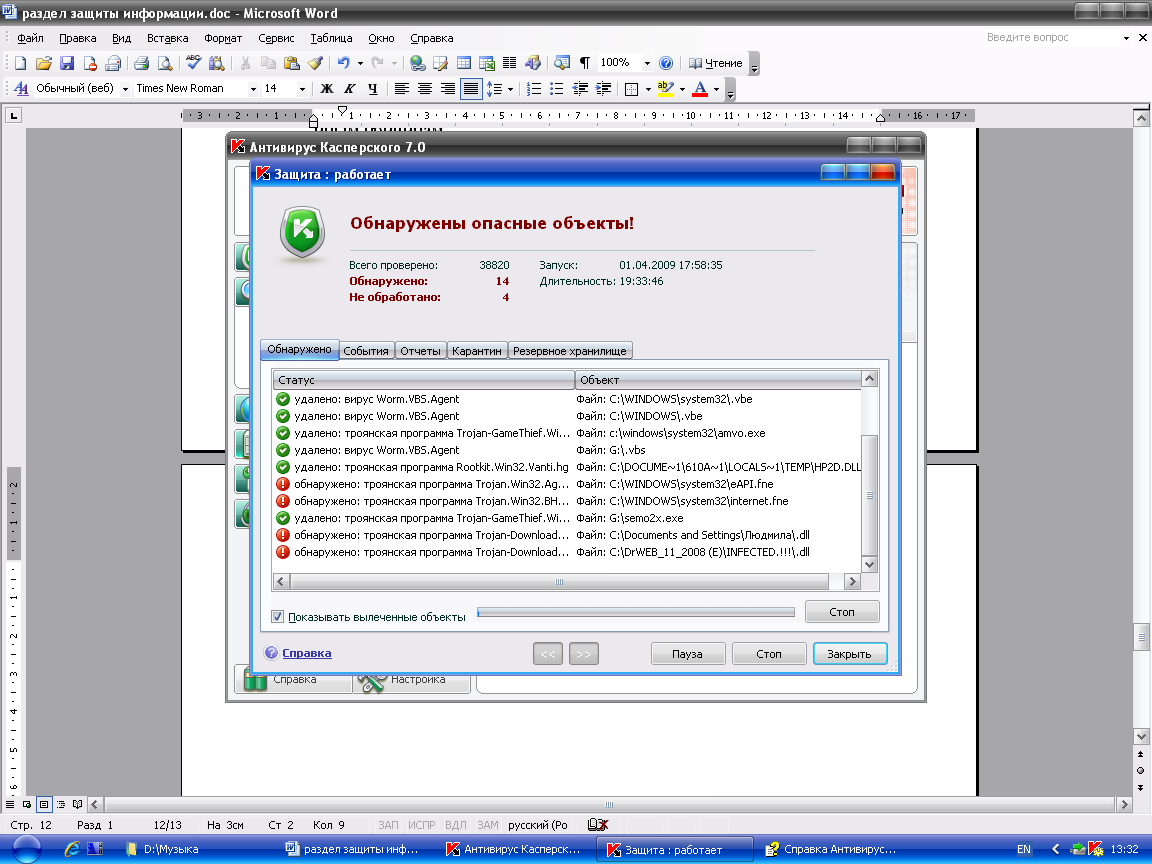This screenshot has height=864, width=1152.
Task: Insert bulleted list
Action: 557,89
